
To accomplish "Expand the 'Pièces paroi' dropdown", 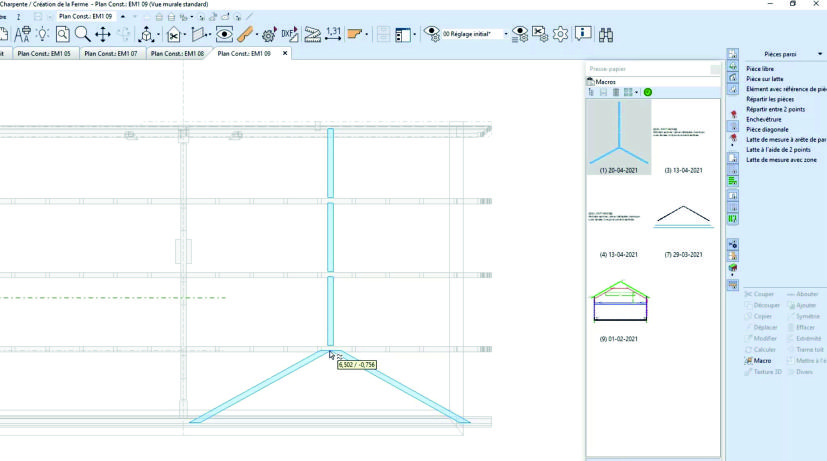I will click(x=820, y=53).
